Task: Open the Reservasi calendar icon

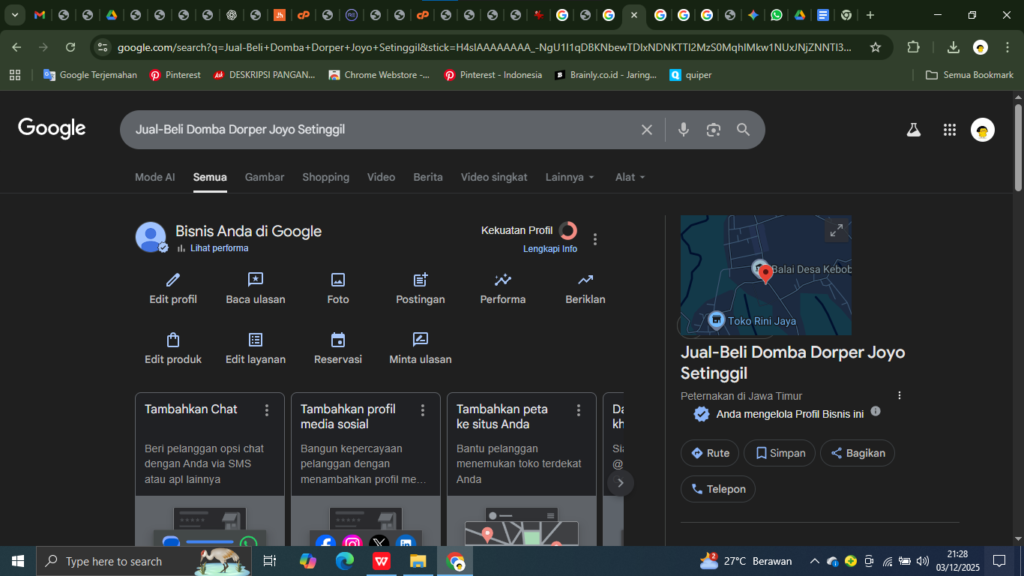Action: coord(338,340)
